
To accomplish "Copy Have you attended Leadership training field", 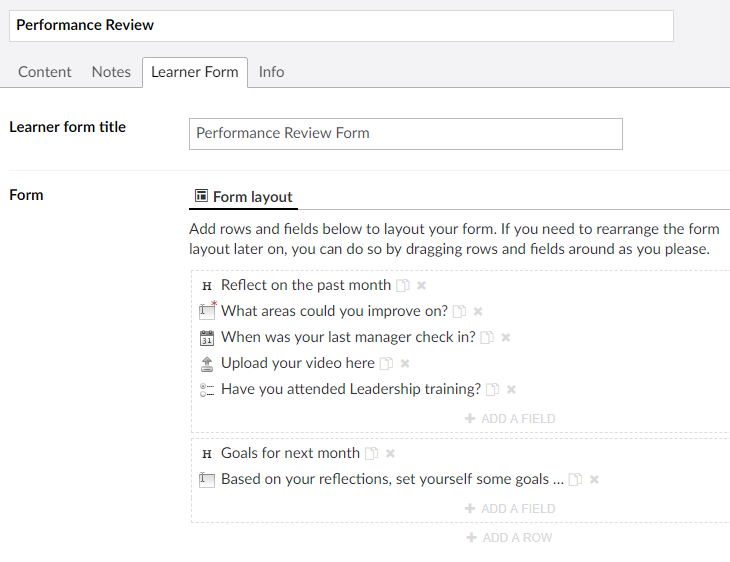I will click(493, 389).
